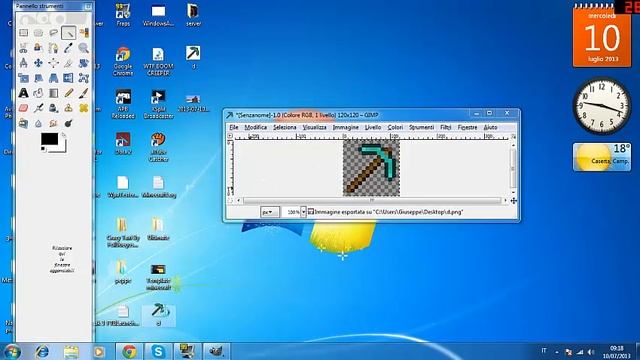Image resolution: width=640 pixels, height=360 pixels.
Task: Select the Text tool
Action: pyautogui.click(x=23, y=93)
